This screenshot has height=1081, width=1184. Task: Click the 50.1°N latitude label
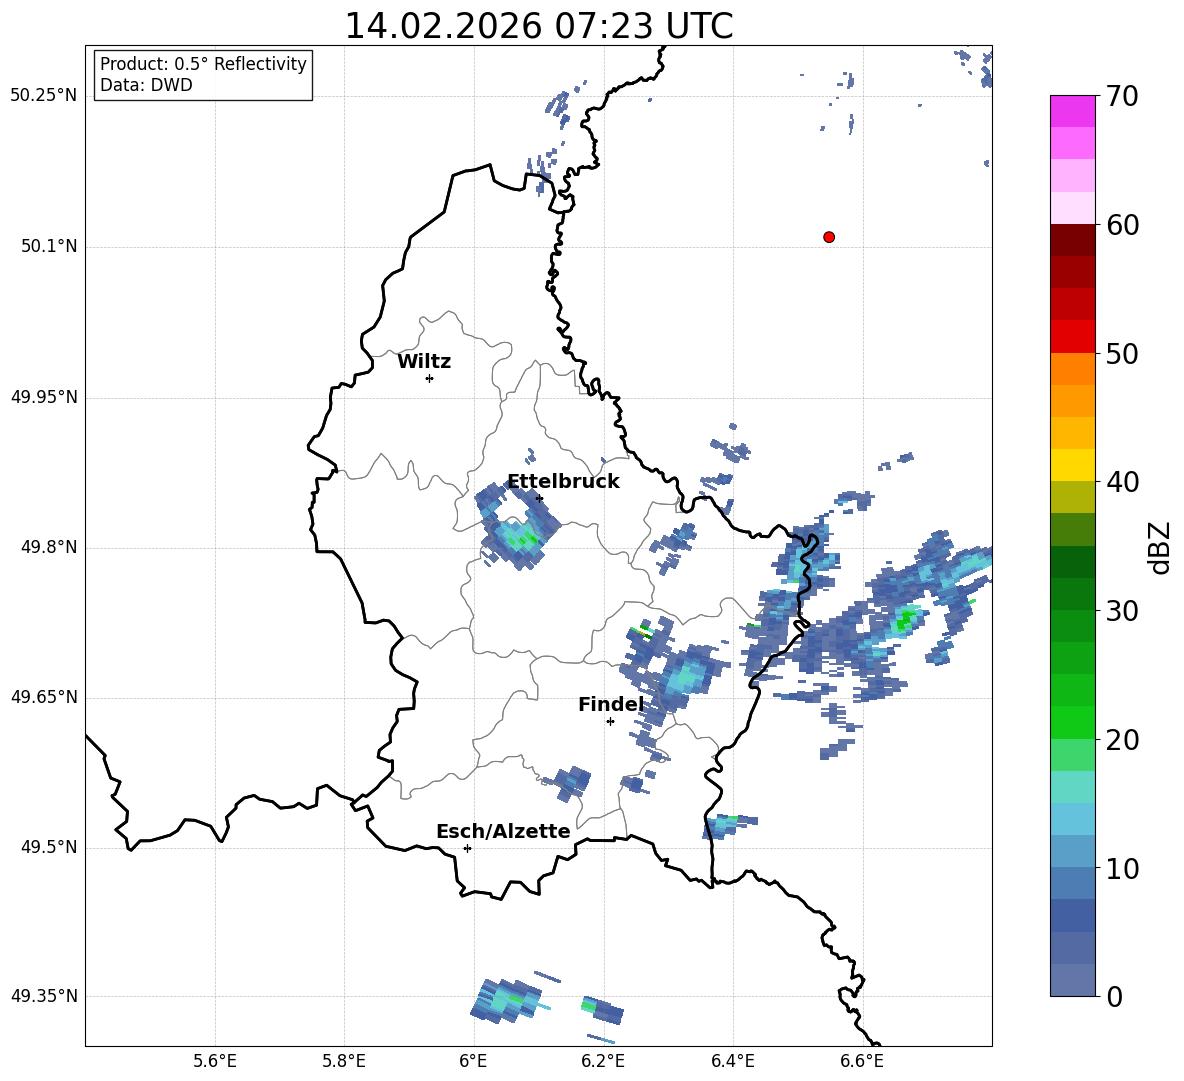[49, 246]
